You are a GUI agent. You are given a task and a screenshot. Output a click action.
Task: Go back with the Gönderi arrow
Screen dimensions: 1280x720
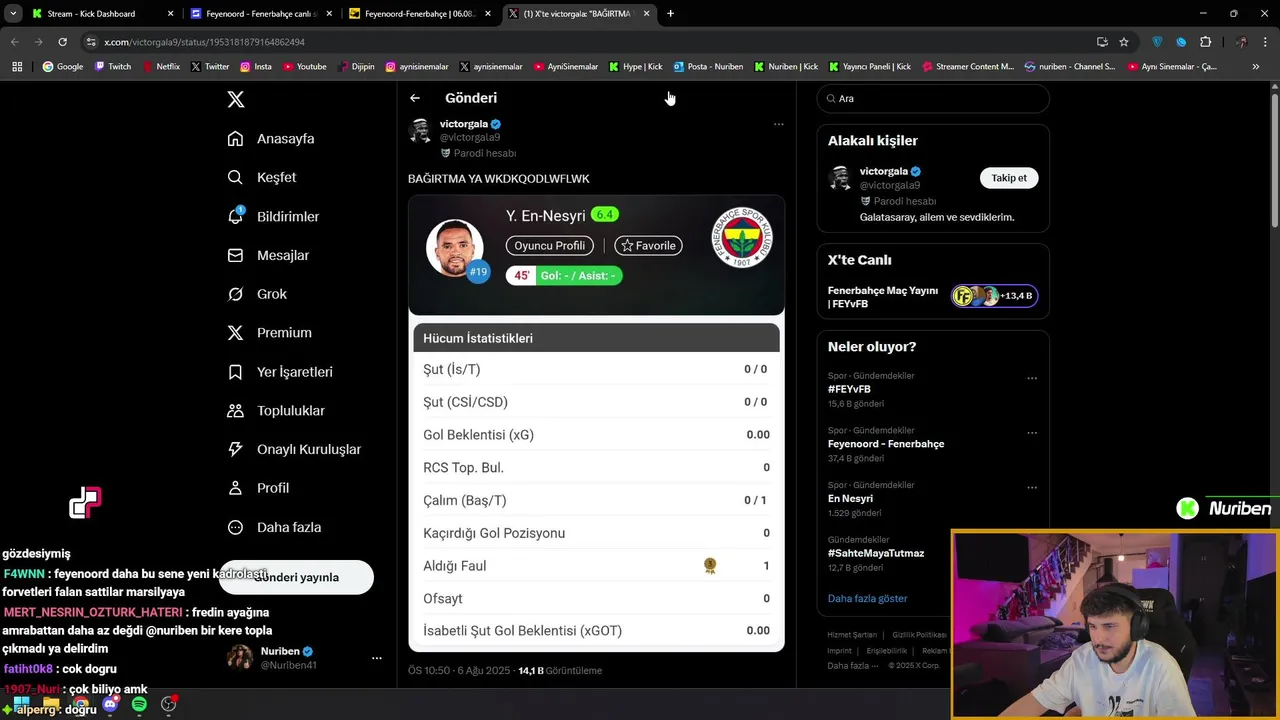pos(415,98)
